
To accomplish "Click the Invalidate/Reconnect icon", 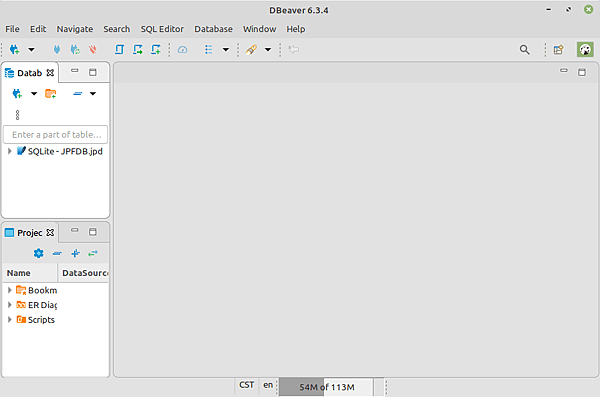I will click(x=75, y=49).
